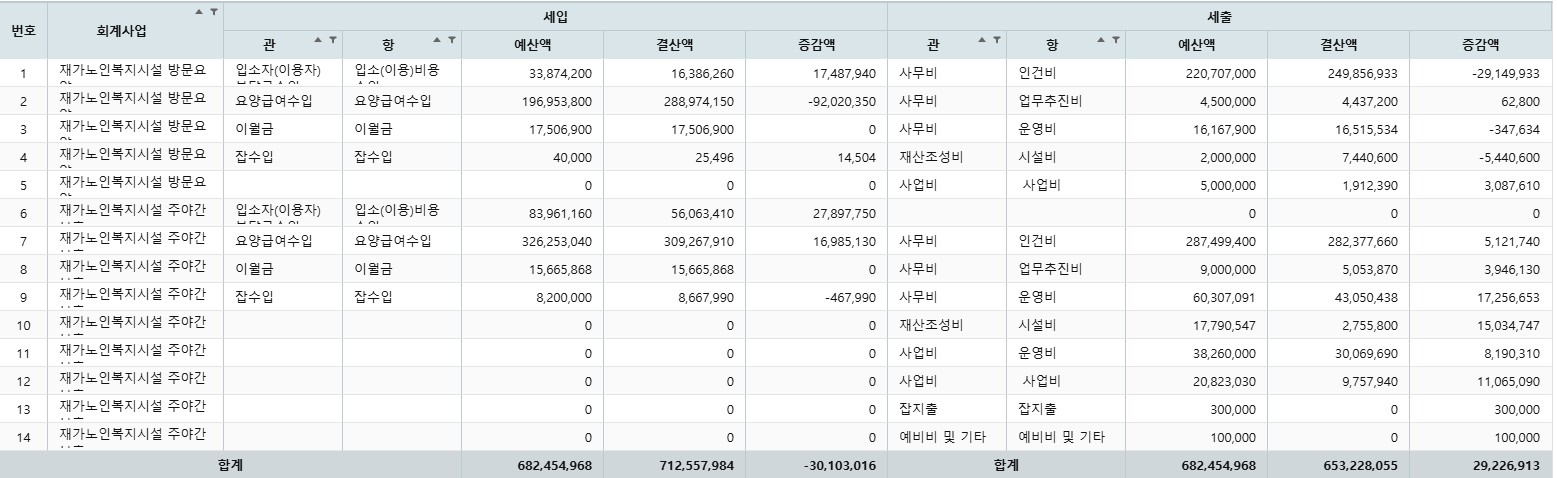1557x478 pixels.
Task: Open filter icon of 세출 관 column
Action: pos(996,40)
